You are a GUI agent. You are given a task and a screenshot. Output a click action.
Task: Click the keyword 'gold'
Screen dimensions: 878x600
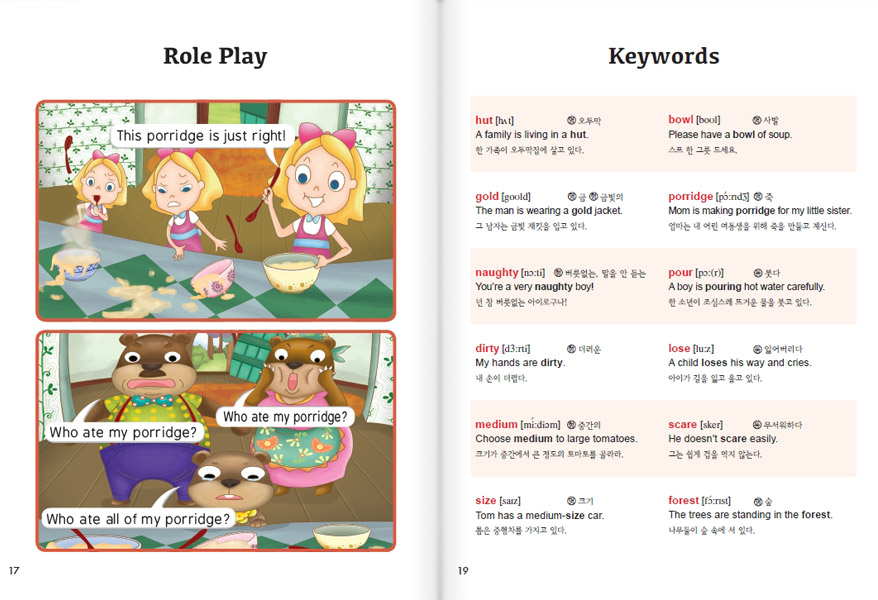(x=487, y=196)
